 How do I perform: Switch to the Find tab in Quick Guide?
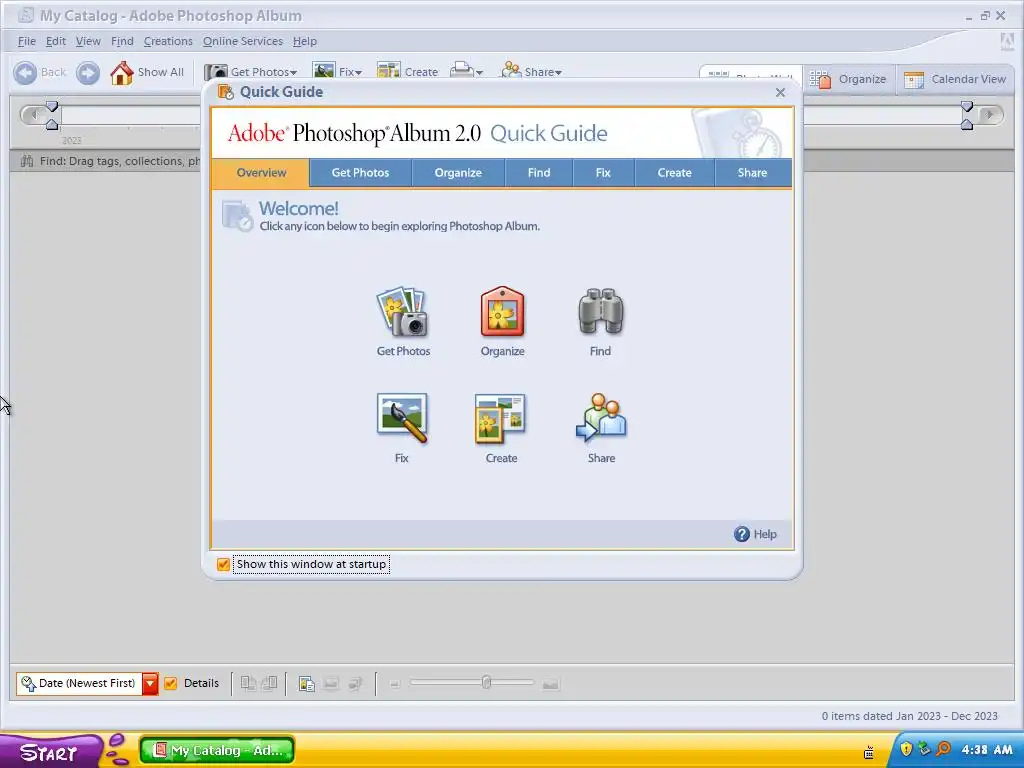pyautogui.click(x=539, y=173)
